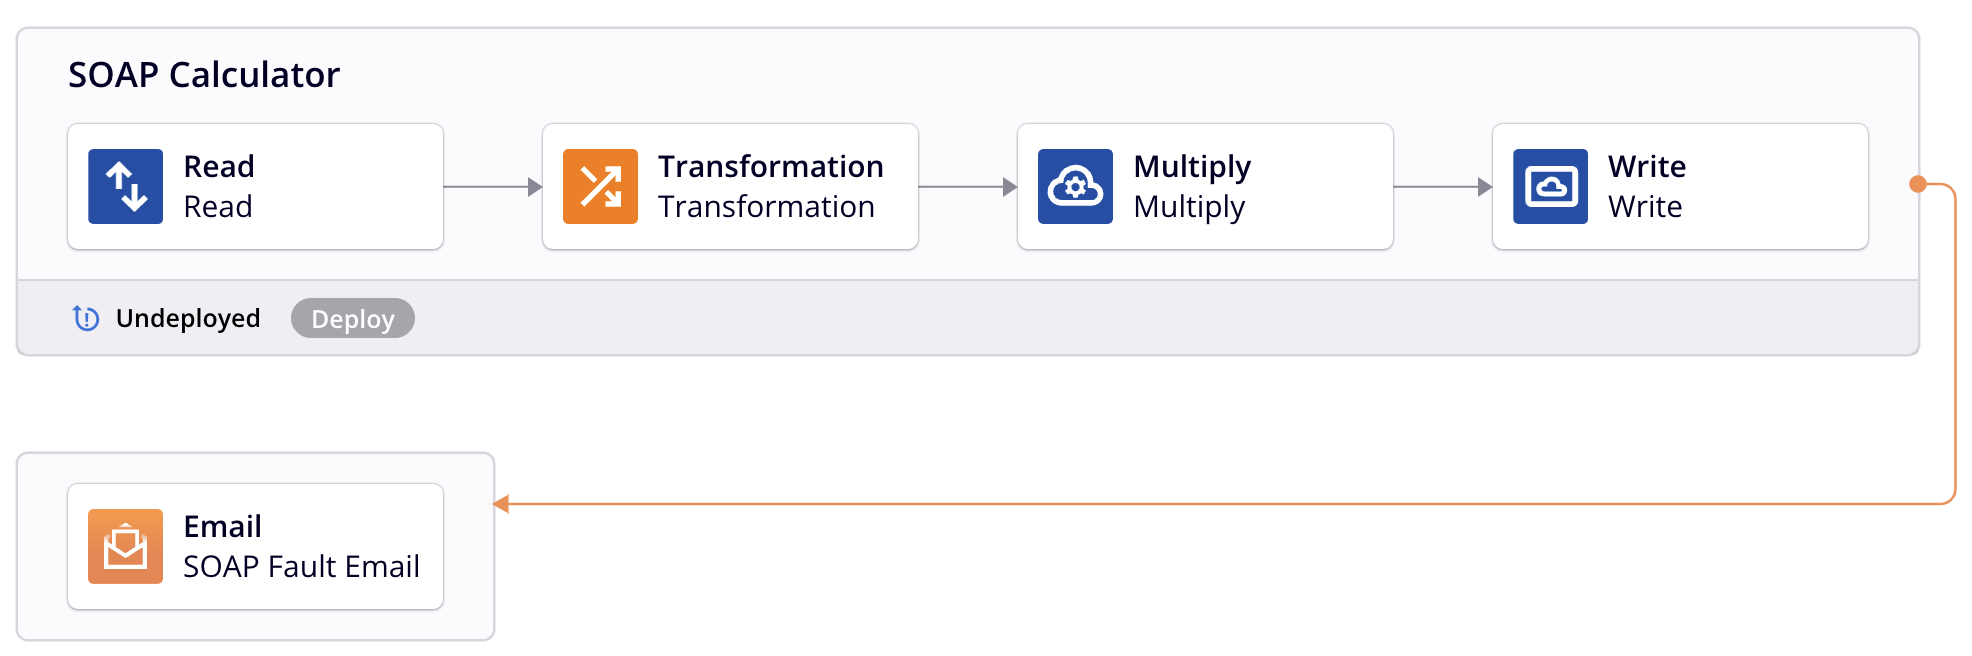Select the orange connector dot on SOAP Calculator
1972x656 pixels.
point(1917,184)
